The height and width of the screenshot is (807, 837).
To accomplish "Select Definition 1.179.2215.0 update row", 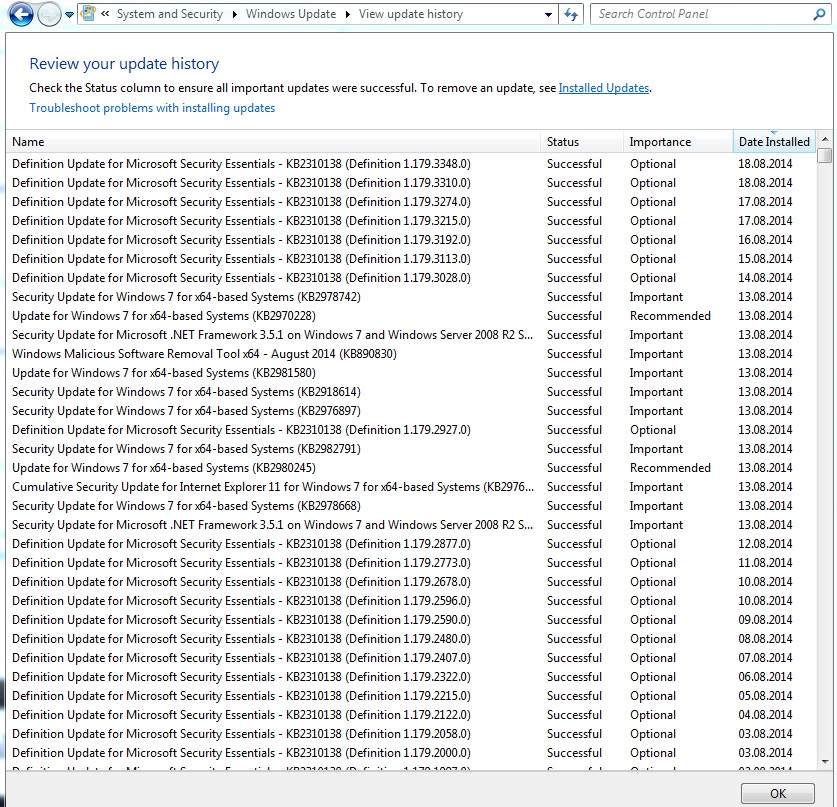I will [x=411, y=696].
